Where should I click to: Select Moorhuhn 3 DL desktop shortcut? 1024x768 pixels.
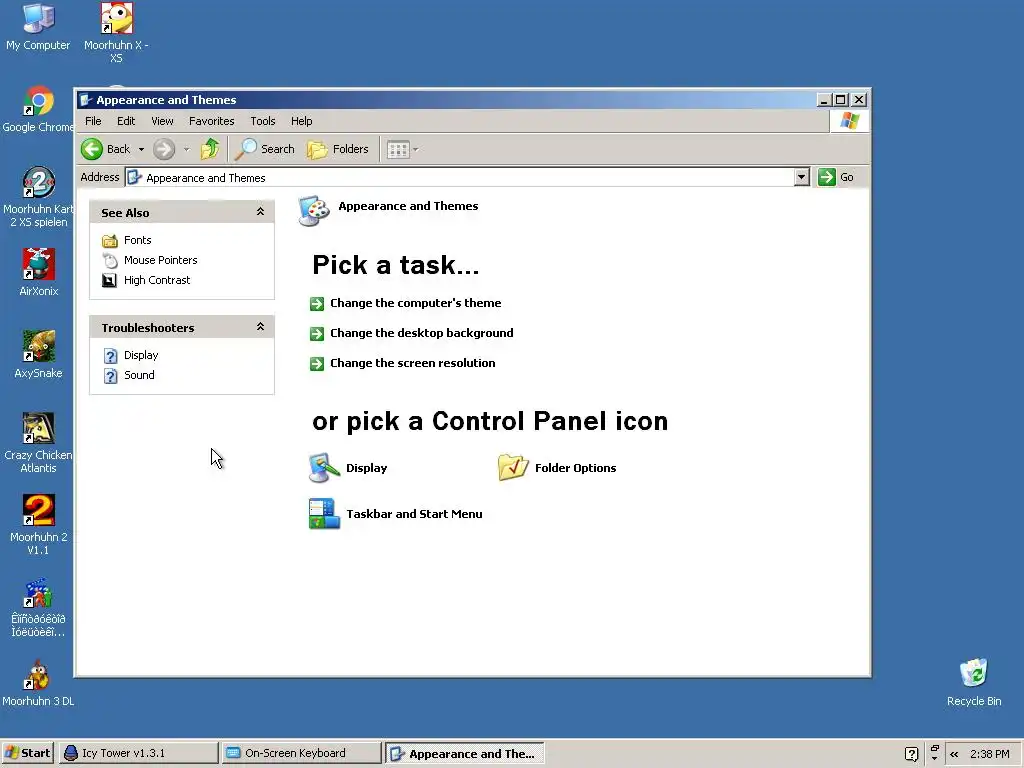click(38, 683)
